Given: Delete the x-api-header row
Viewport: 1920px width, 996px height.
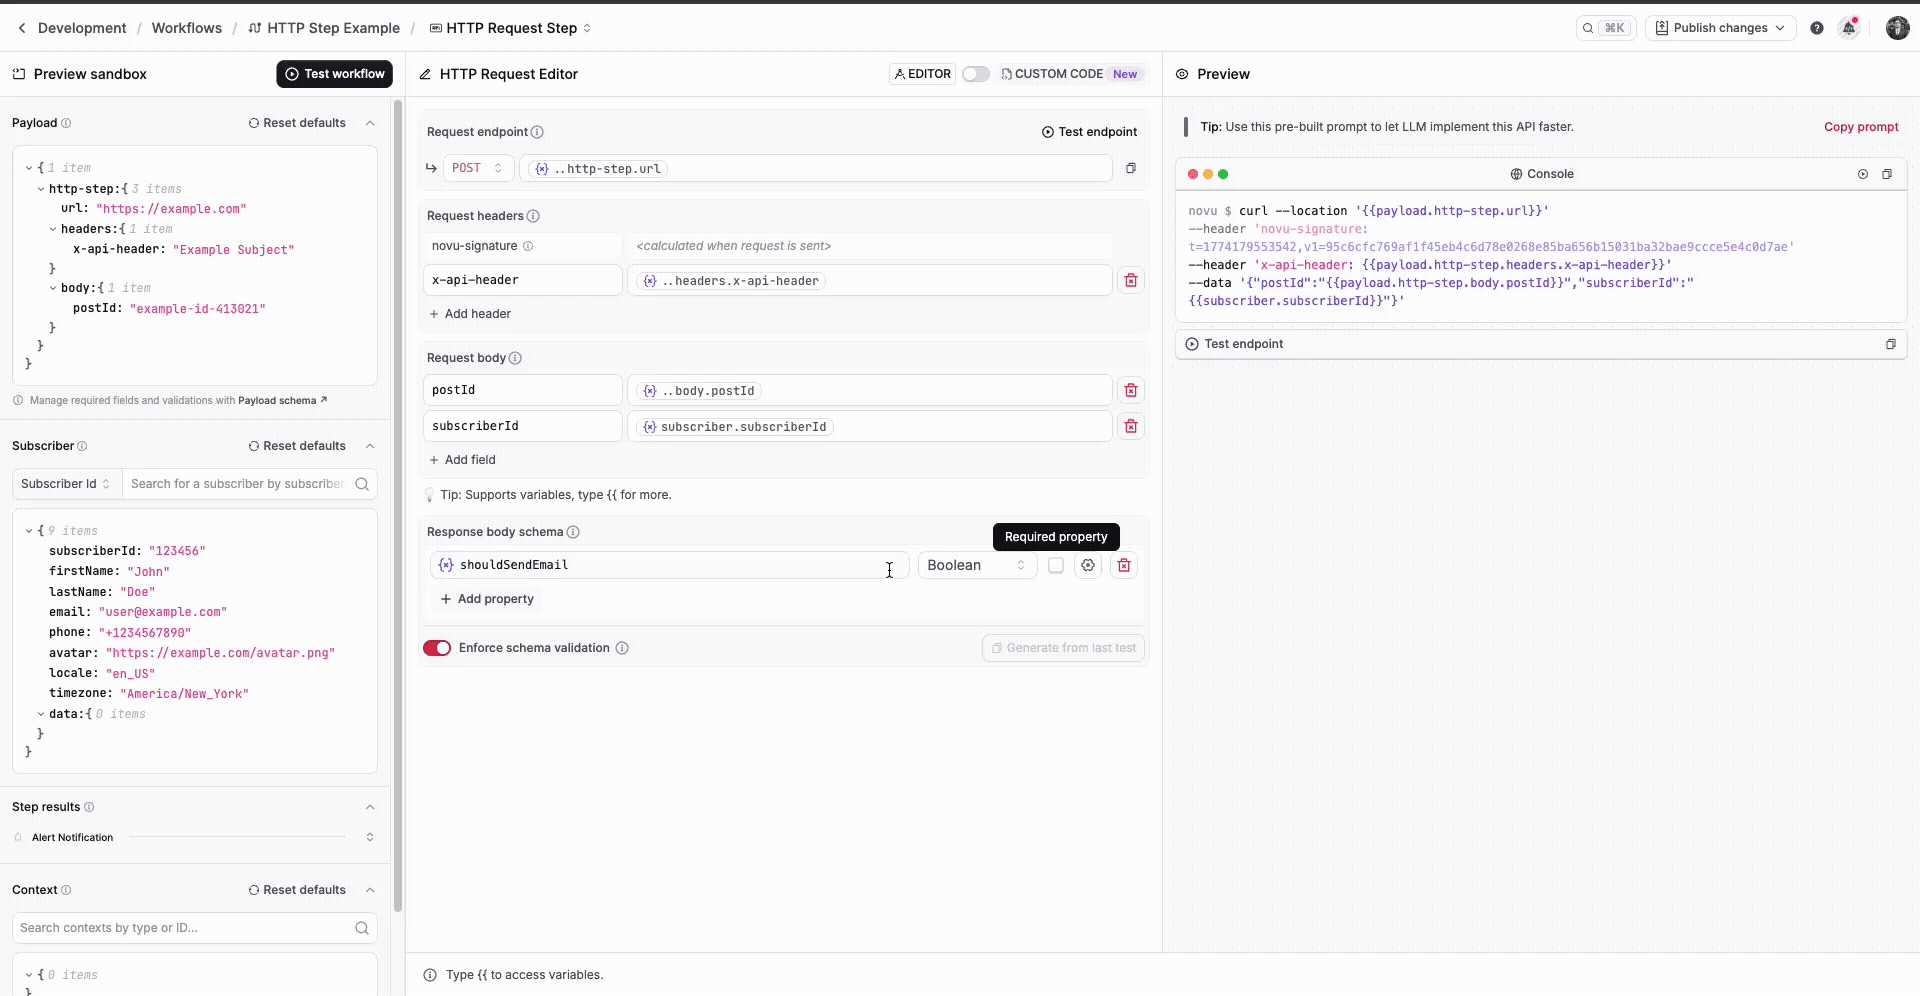Looking at the screenshot, I should tap(1131, 281).
